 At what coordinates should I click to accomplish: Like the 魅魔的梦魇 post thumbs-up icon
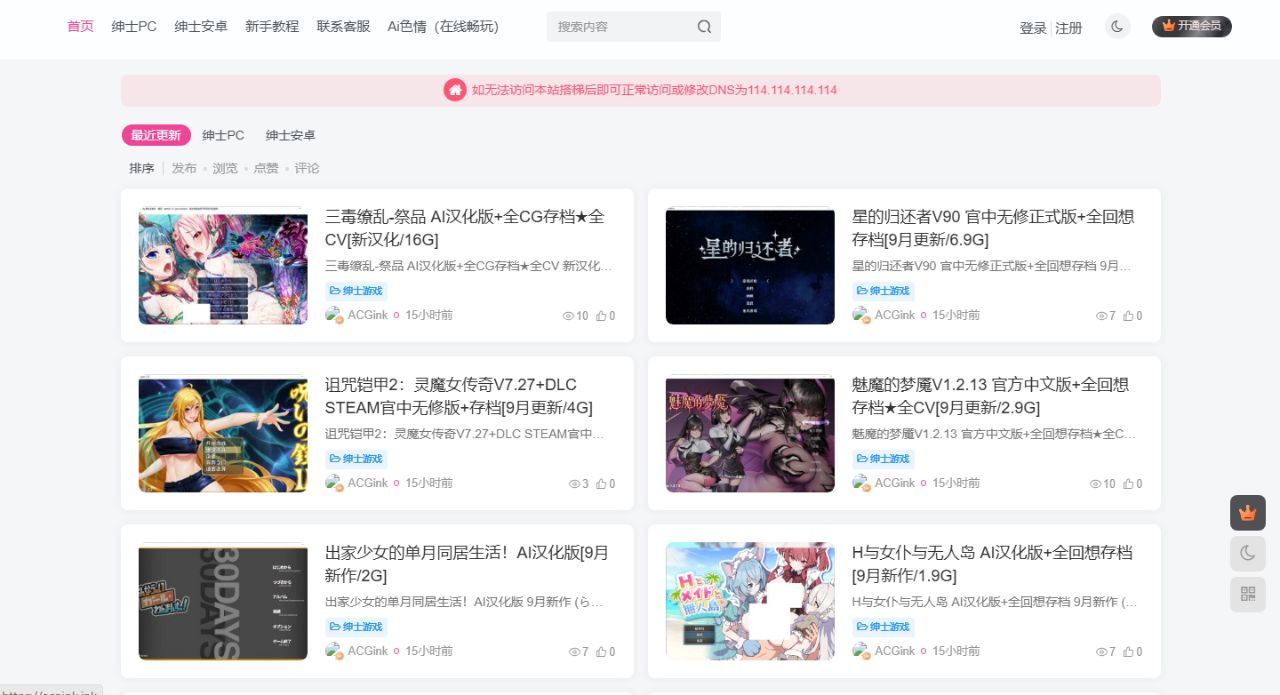[1128, 484]
